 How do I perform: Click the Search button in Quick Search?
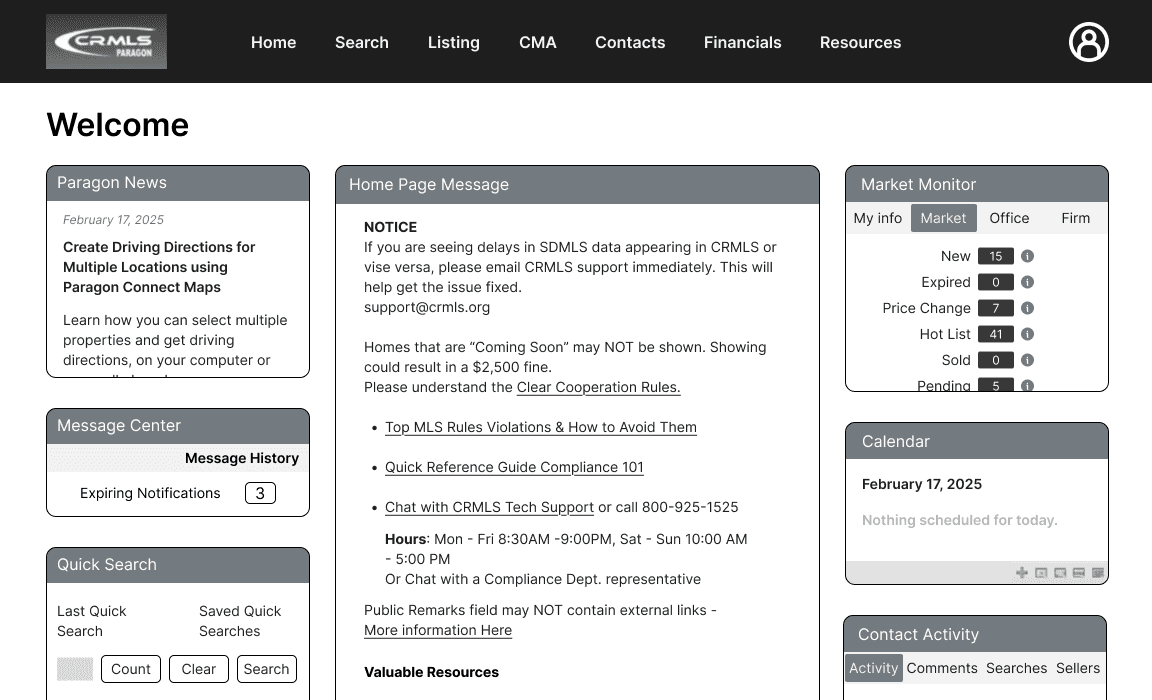(267, 669)
